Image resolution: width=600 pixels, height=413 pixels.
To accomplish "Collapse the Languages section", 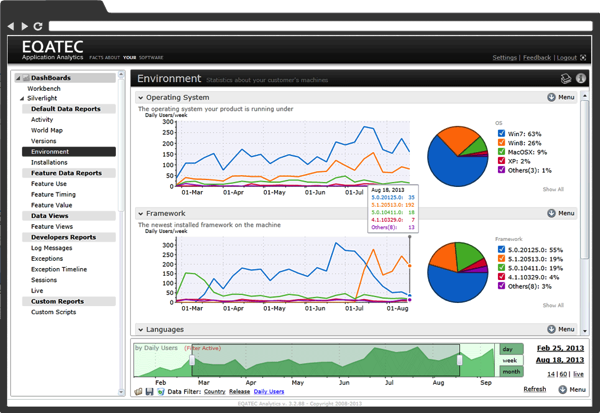I will click(x=140, y=330).
